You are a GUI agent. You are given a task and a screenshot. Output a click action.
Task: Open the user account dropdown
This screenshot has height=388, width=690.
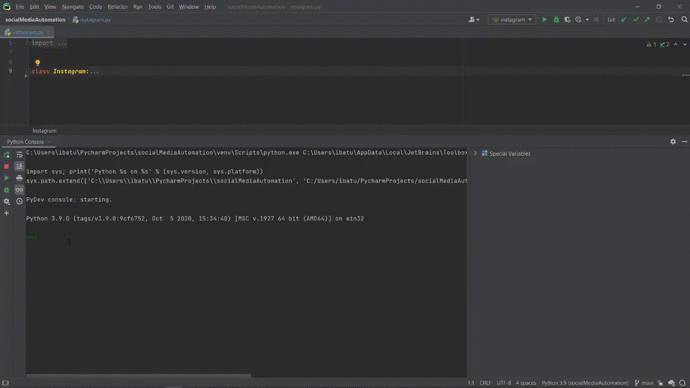[x=474, y=19]
